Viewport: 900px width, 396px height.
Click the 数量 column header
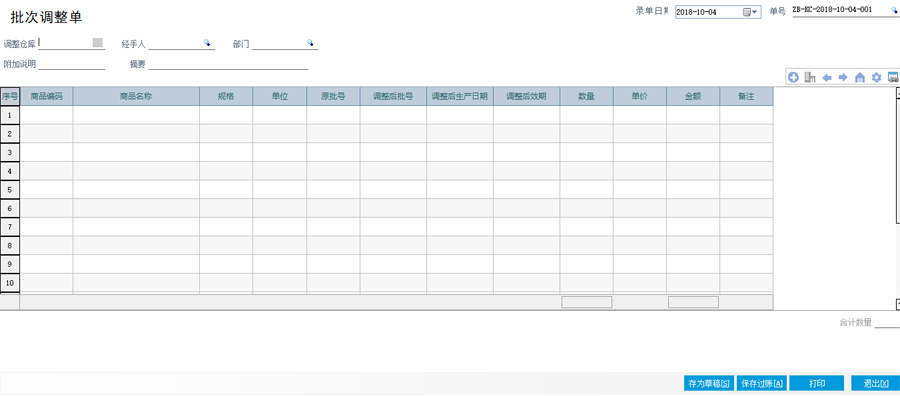click(587, 96)
